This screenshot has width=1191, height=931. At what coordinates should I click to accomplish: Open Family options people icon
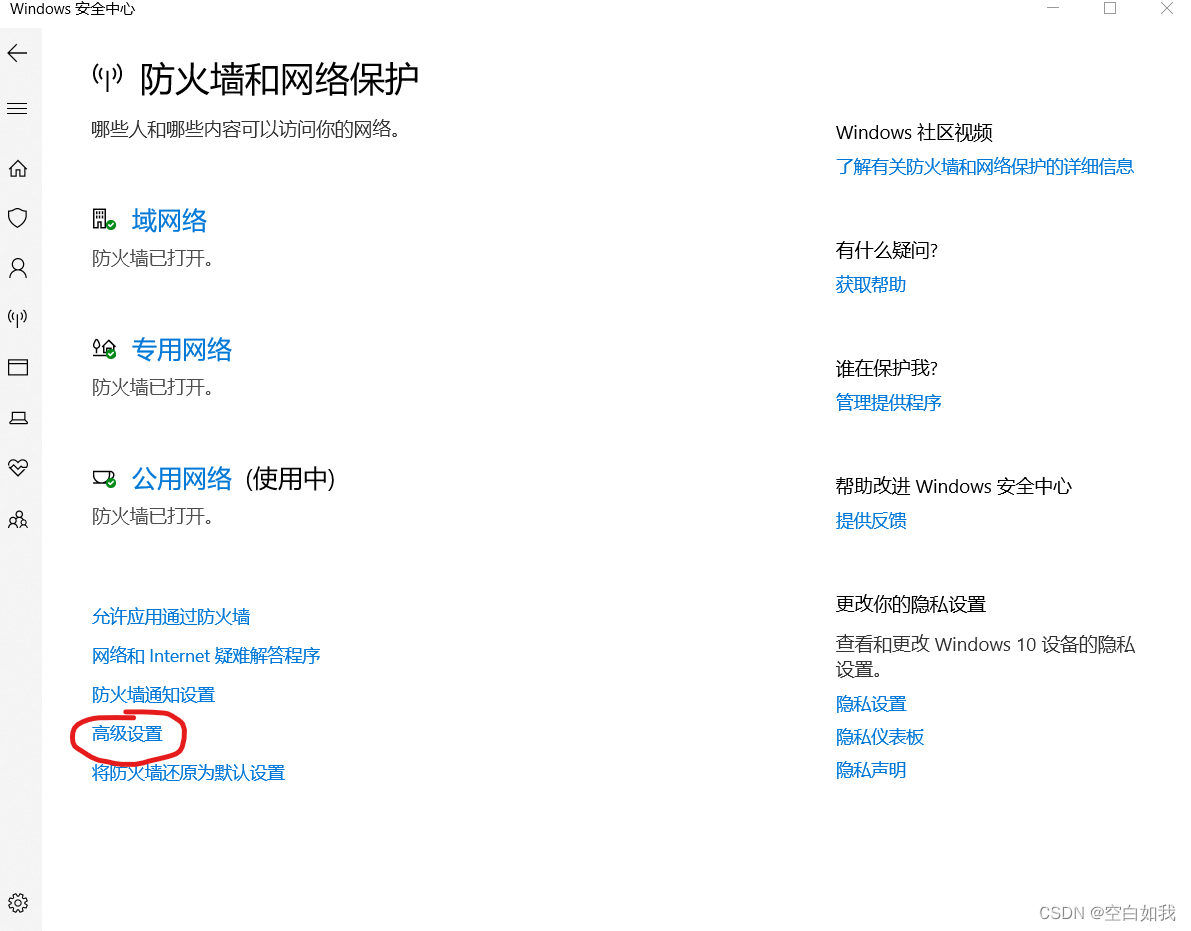pos(17,519)
